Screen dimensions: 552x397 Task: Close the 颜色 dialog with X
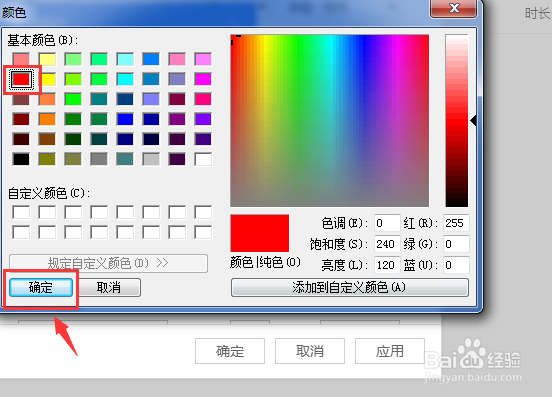point(454,8)
